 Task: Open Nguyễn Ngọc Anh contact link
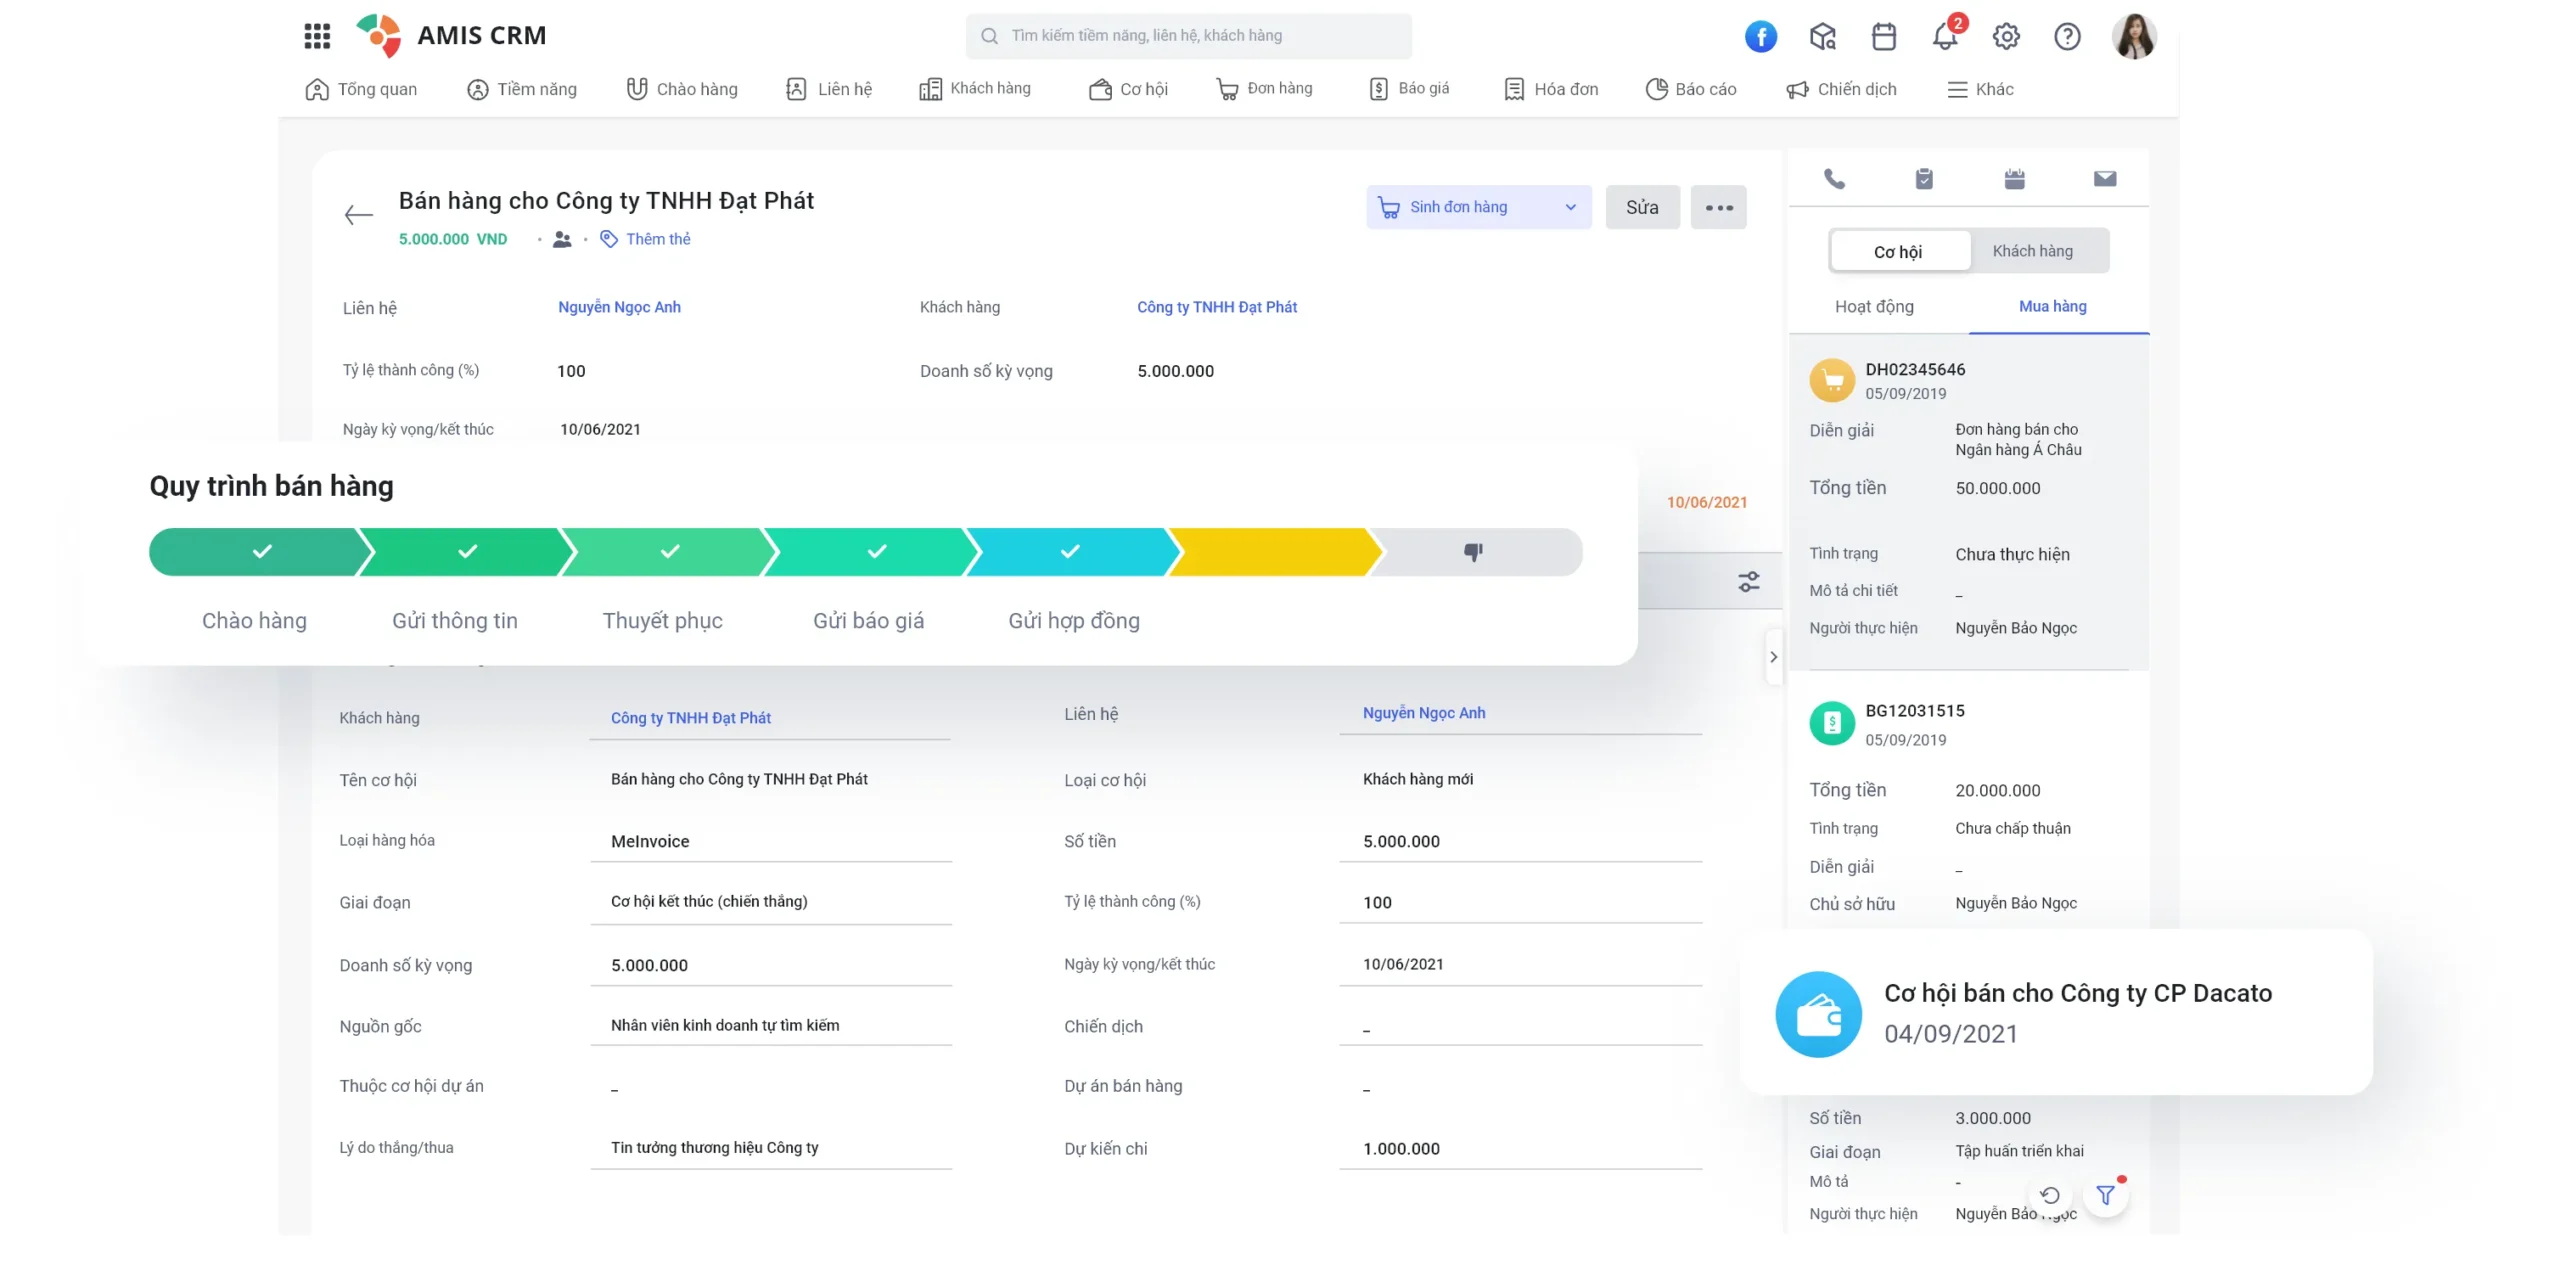pos(619,307)
